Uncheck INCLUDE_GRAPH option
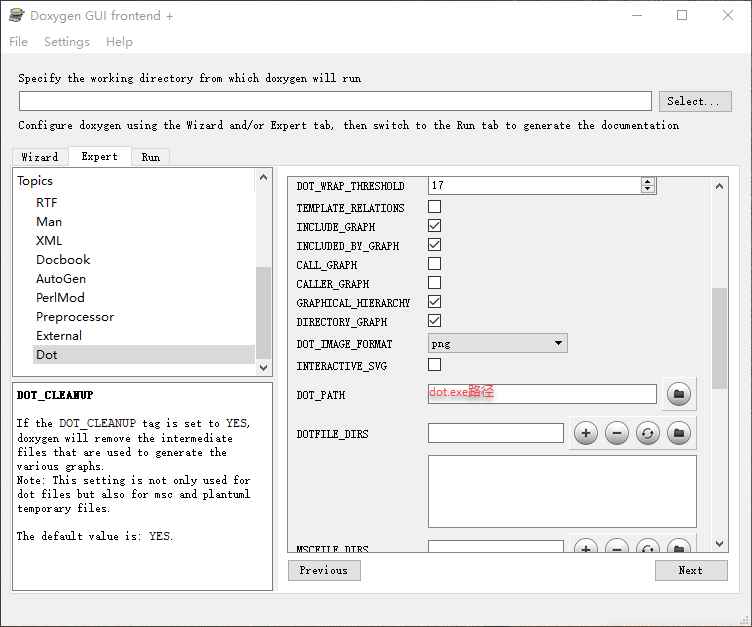The image size is (752, 627). [435, 226]
